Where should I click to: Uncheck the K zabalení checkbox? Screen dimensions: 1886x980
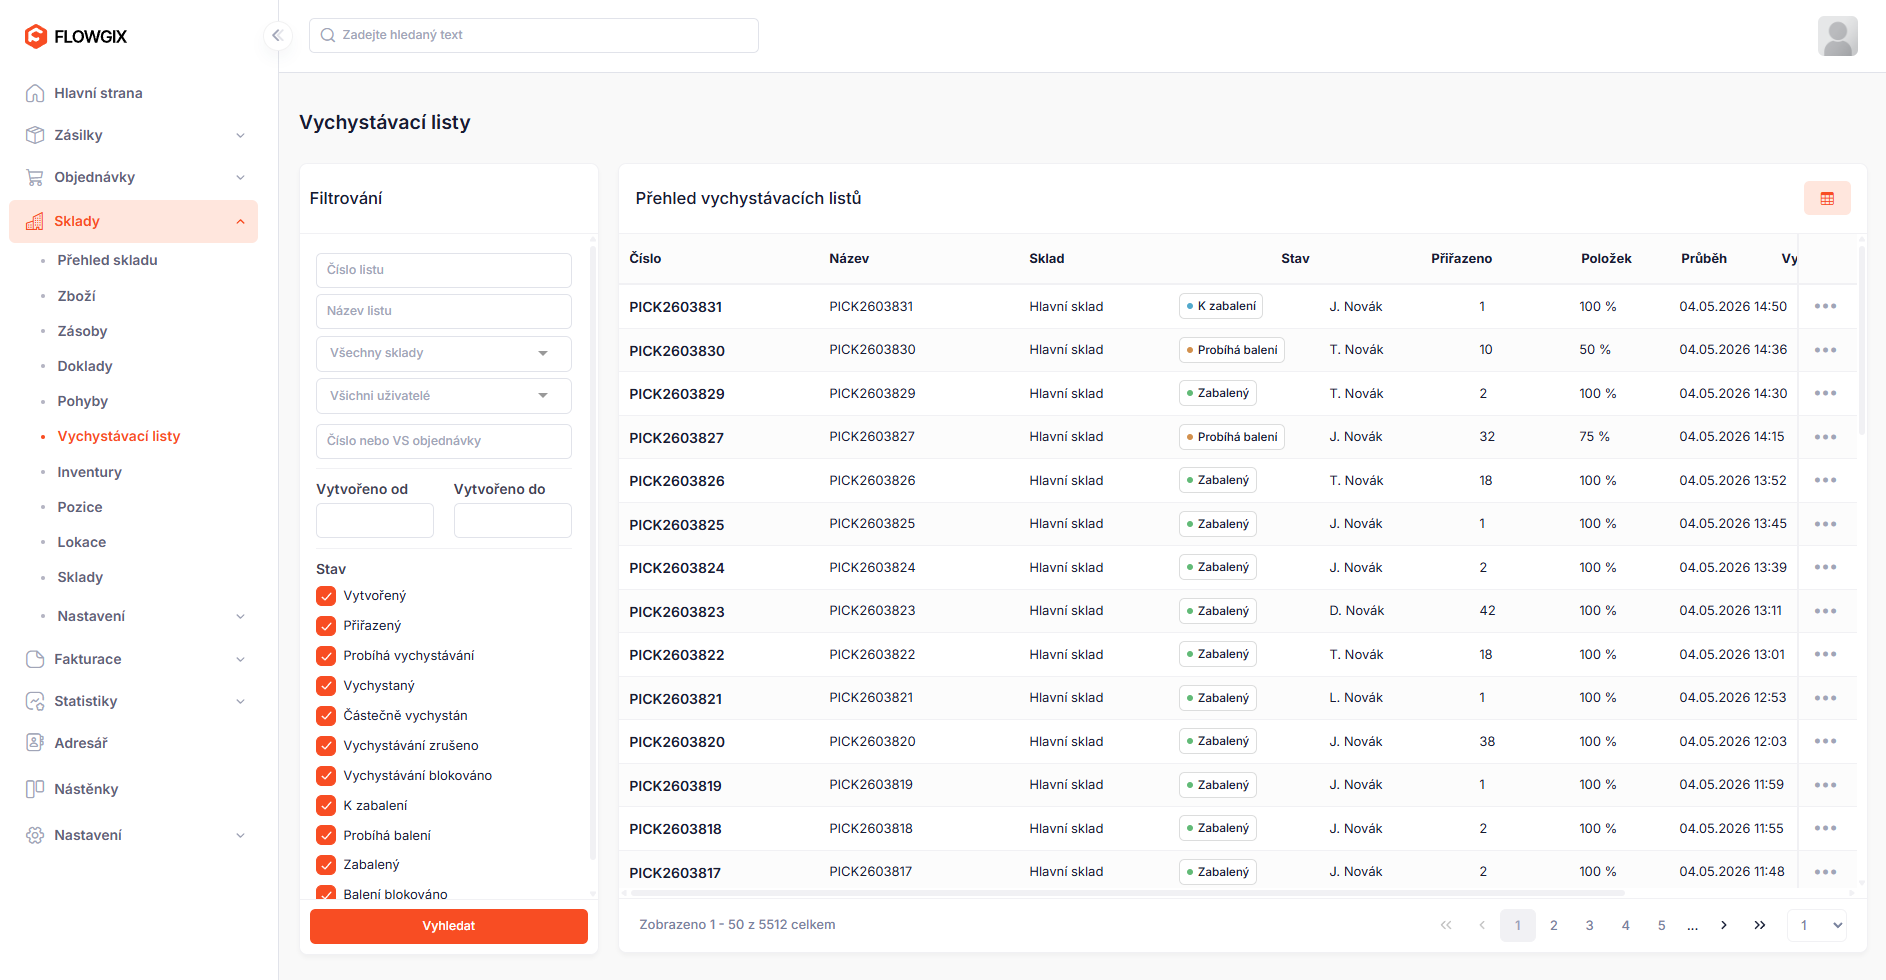click(326, 805)
